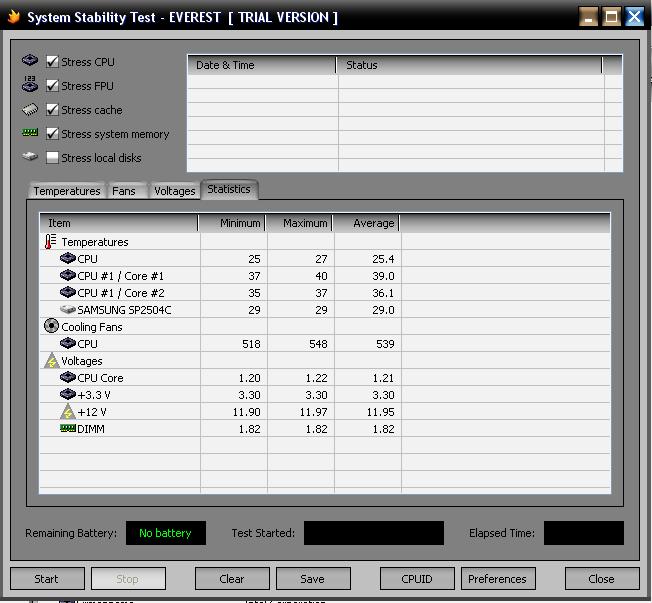652x603 pixels.
Task: Click the CPU Core voltage label
Action: point(100,378)
